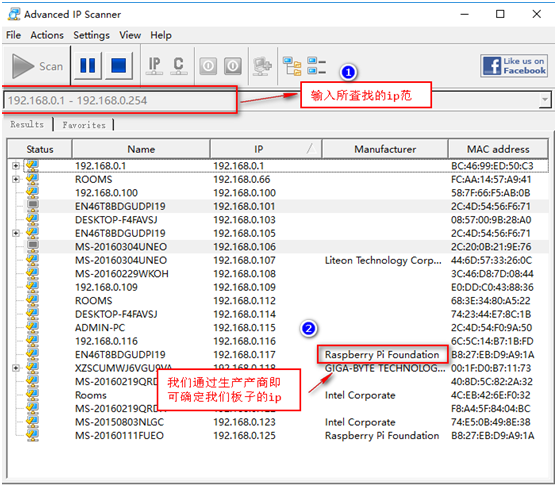Image resolution: width=557 pixels, height=487 pixels.
Task: Open the IP range dropdown arrow
Action: coord(545,100)
